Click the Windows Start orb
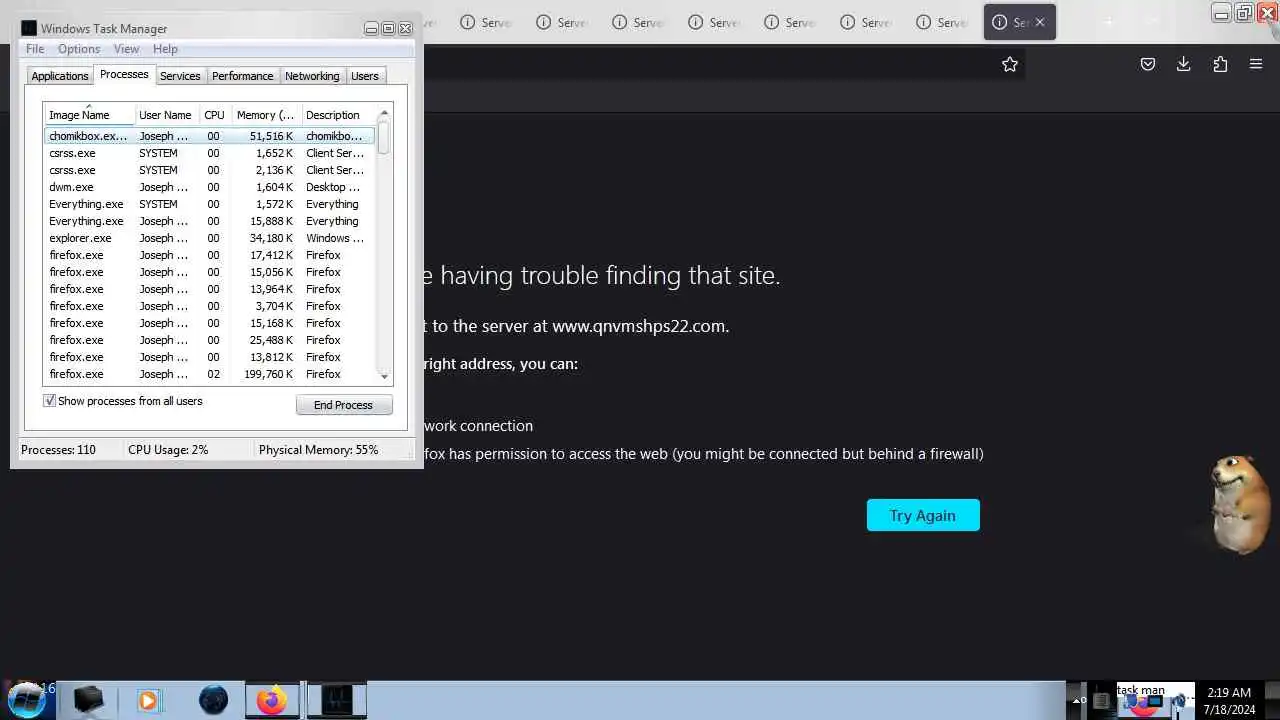Image resolution: width=1280 pixels, height=720 pixels. pos(27,700)
